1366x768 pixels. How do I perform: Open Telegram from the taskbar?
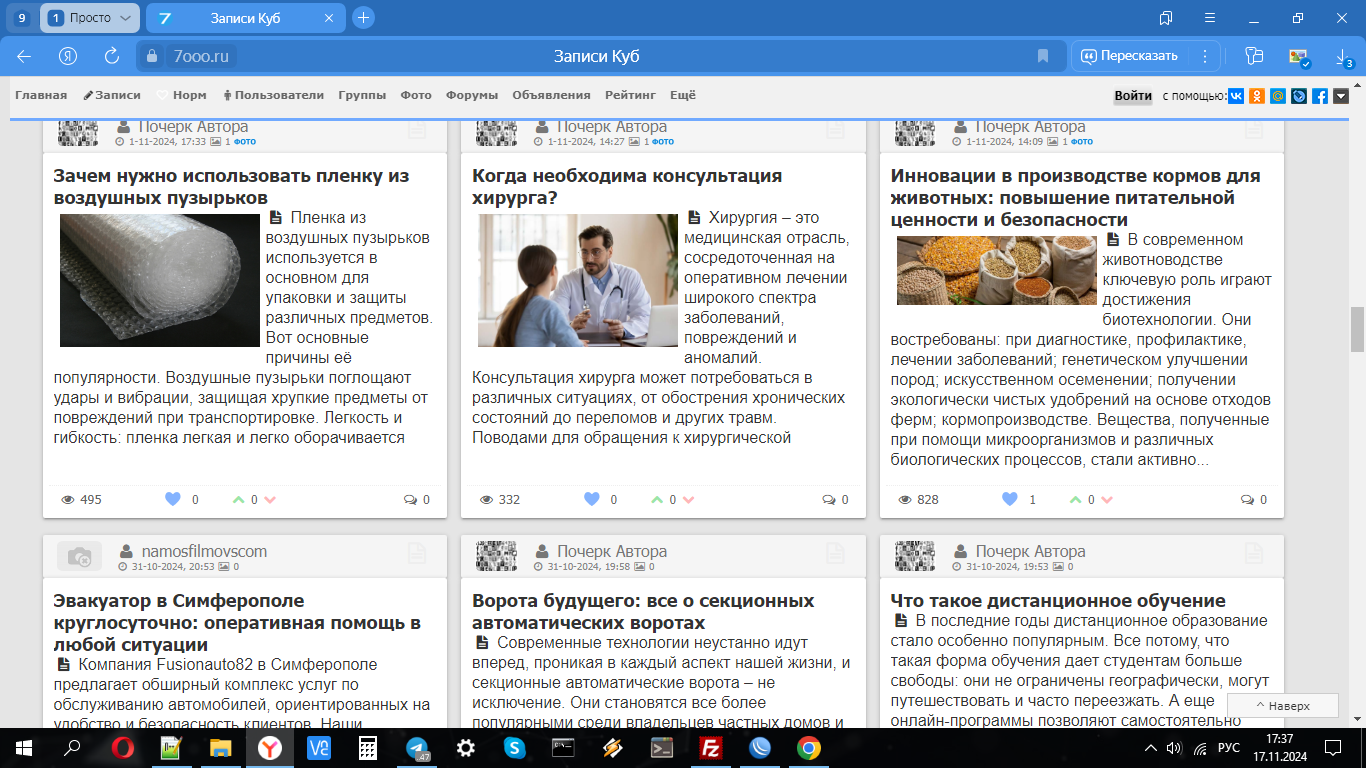(418, 747)
